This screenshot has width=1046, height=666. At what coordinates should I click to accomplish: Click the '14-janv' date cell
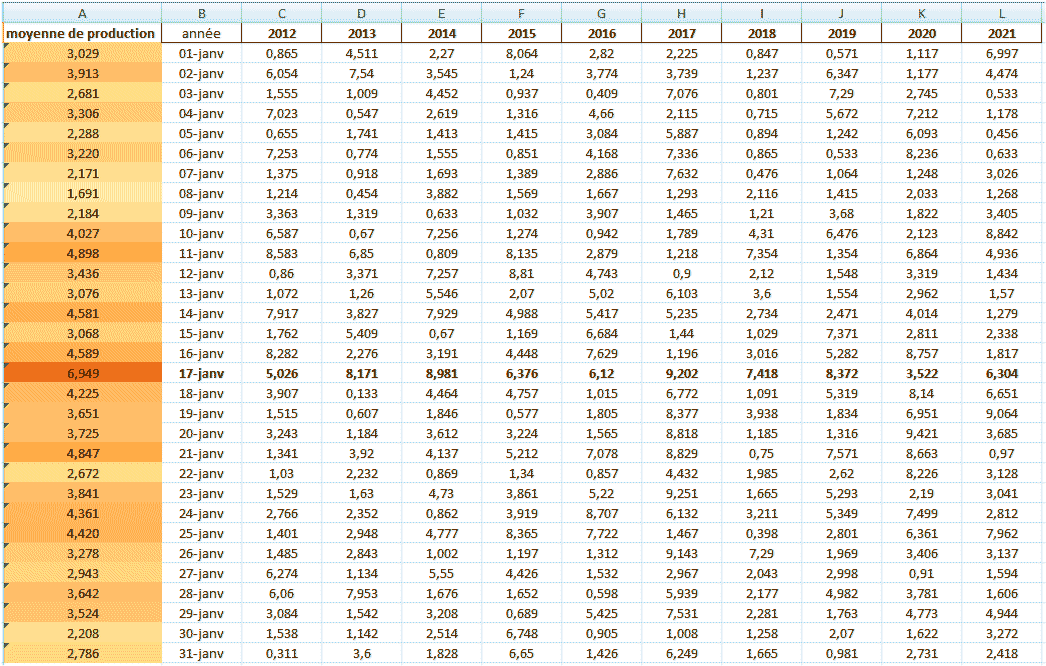point(201,314)
